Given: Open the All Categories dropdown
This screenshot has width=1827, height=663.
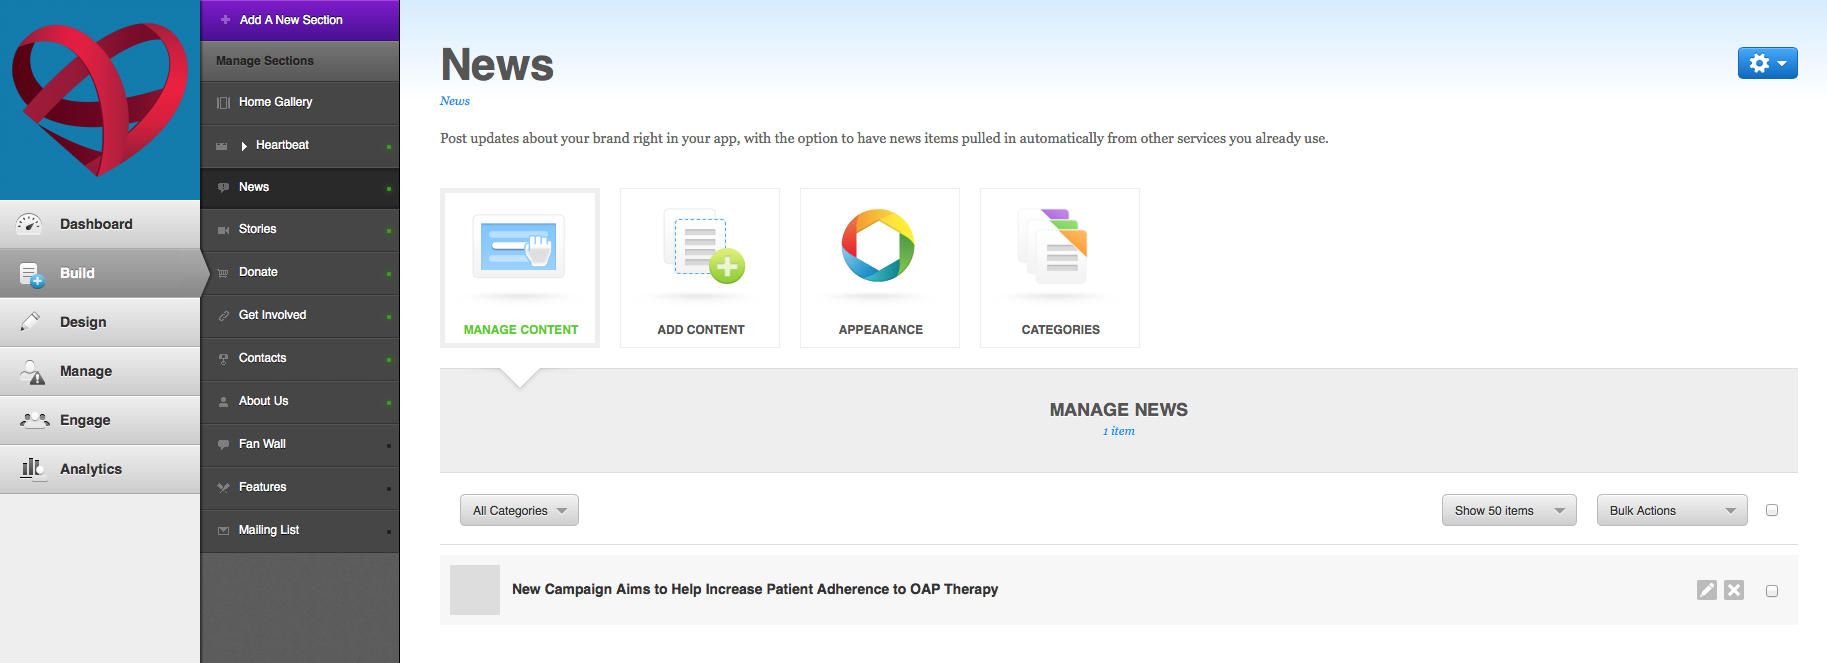Looking at the screenshot, I should point(519,510).
